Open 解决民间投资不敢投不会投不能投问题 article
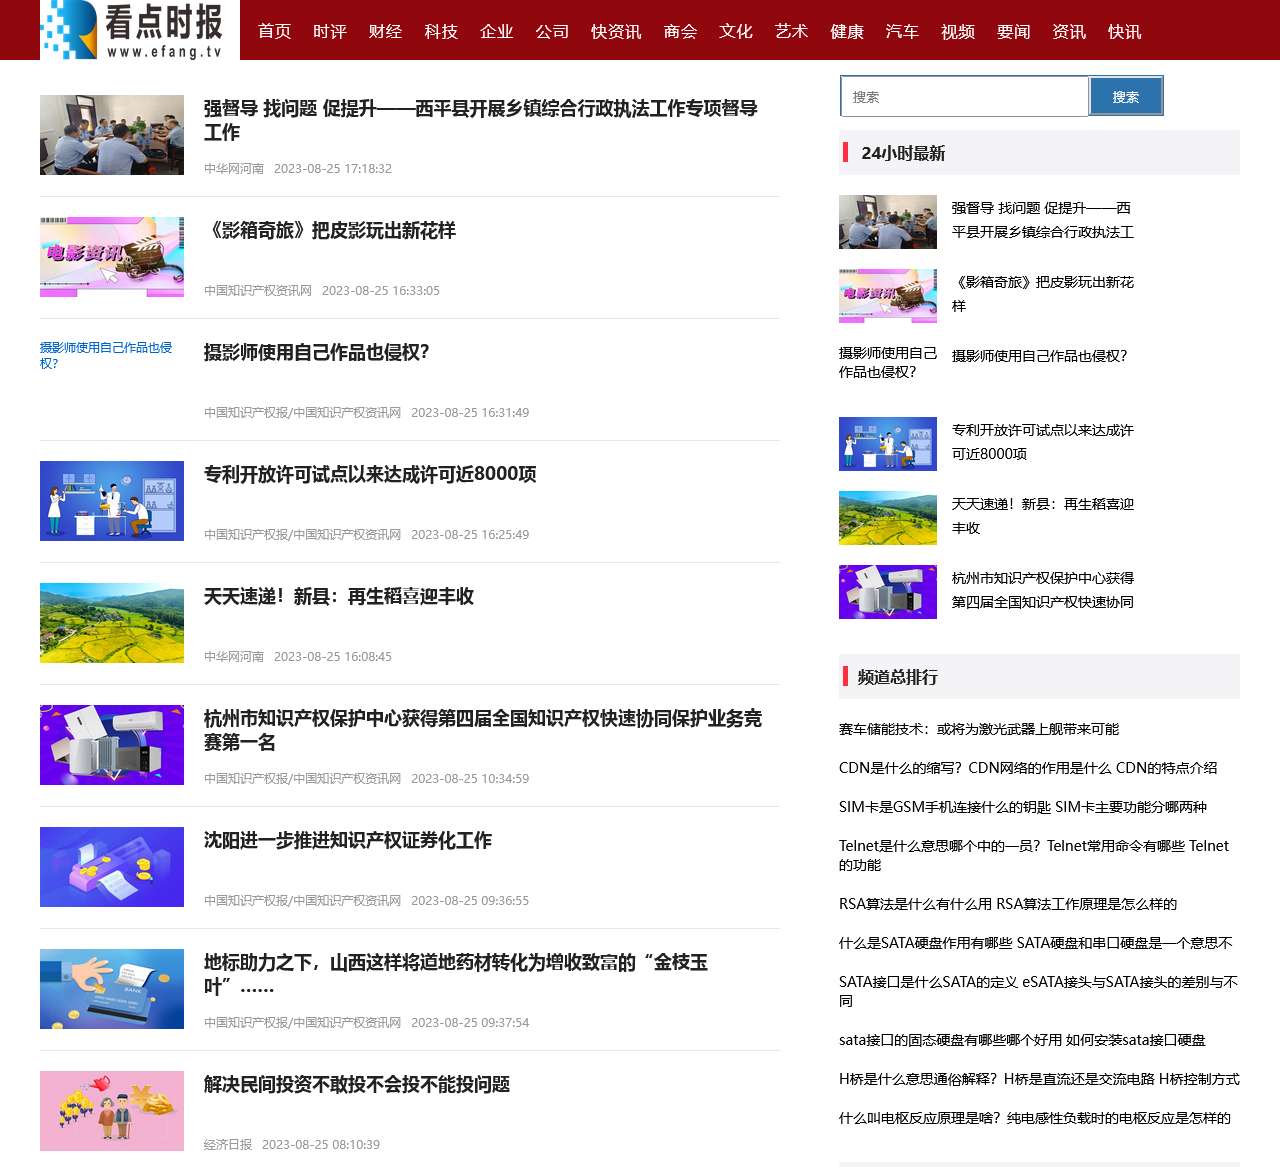 coord(357,1085)
